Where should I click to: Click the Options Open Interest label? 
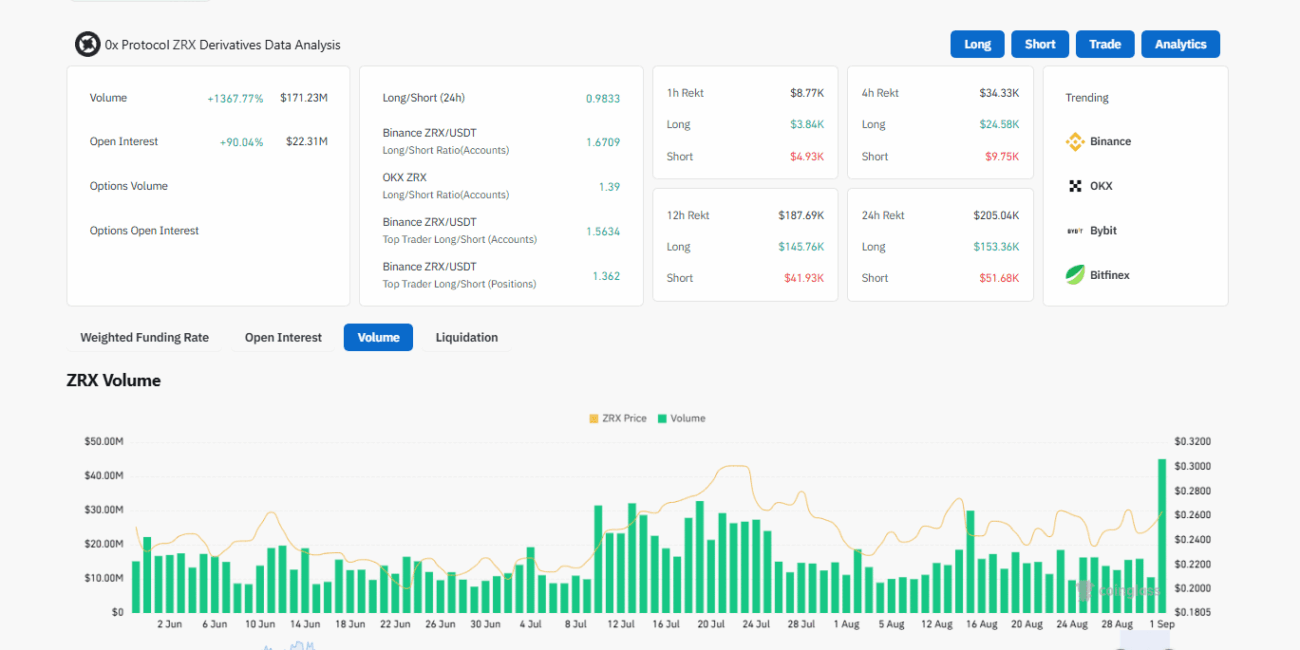144,231
